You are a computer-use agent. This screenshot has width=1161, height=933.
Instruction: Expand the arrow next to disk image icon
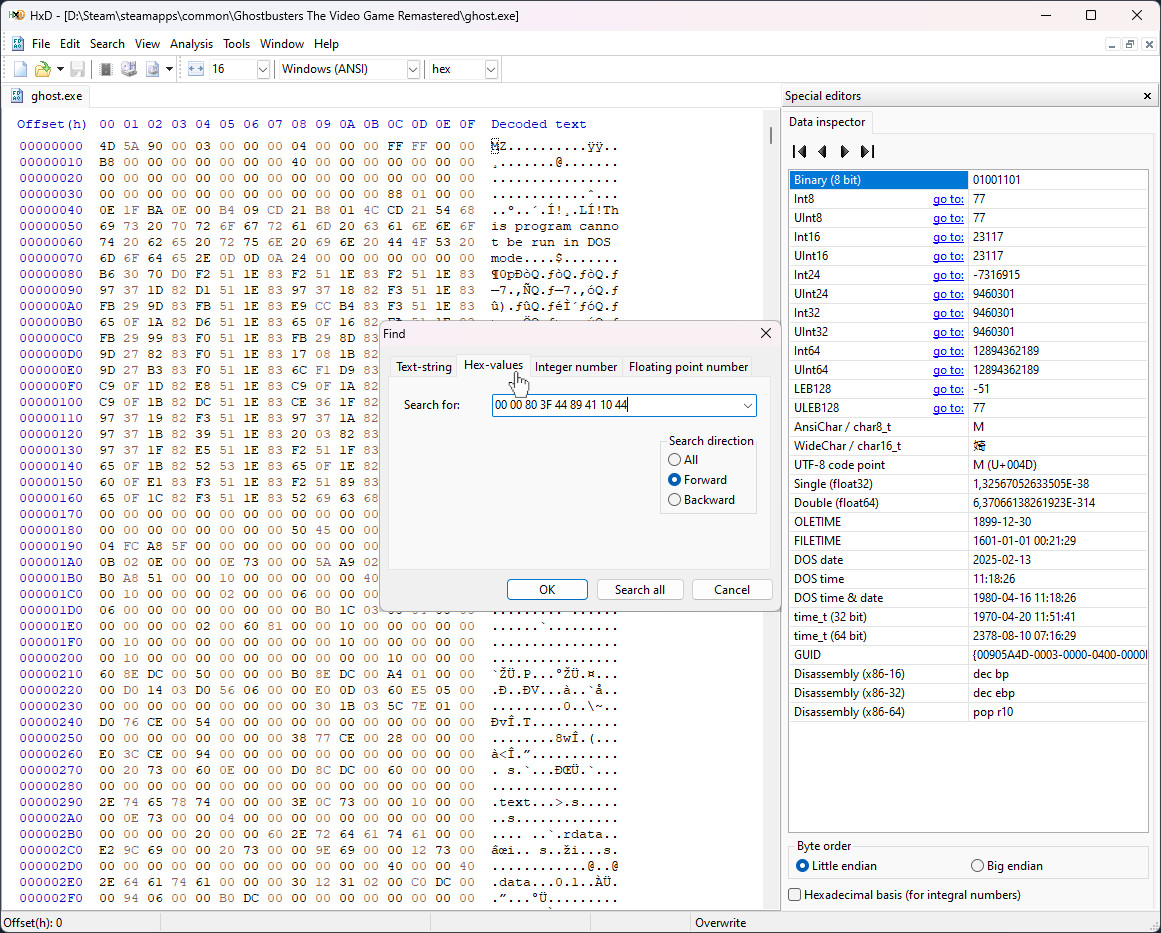click(170, 69)
